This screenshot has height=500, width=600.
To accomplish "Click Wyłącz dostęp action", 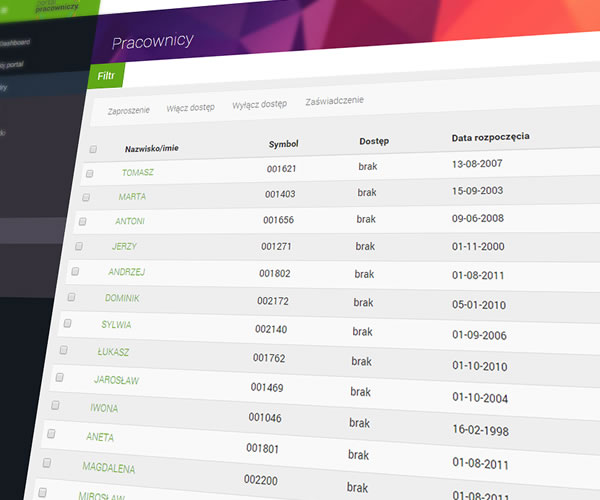I will [x=259, y=104].
